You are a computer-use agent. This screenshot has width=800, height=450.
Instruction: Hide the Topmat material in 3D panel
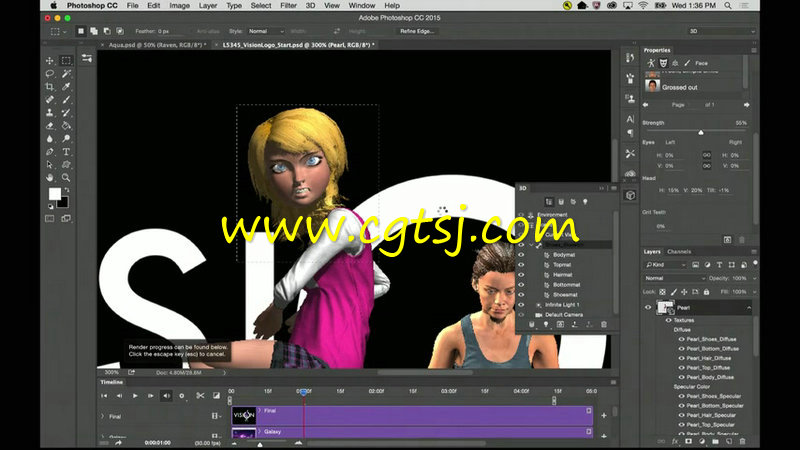pyautogui.click(x=521, y=265)
